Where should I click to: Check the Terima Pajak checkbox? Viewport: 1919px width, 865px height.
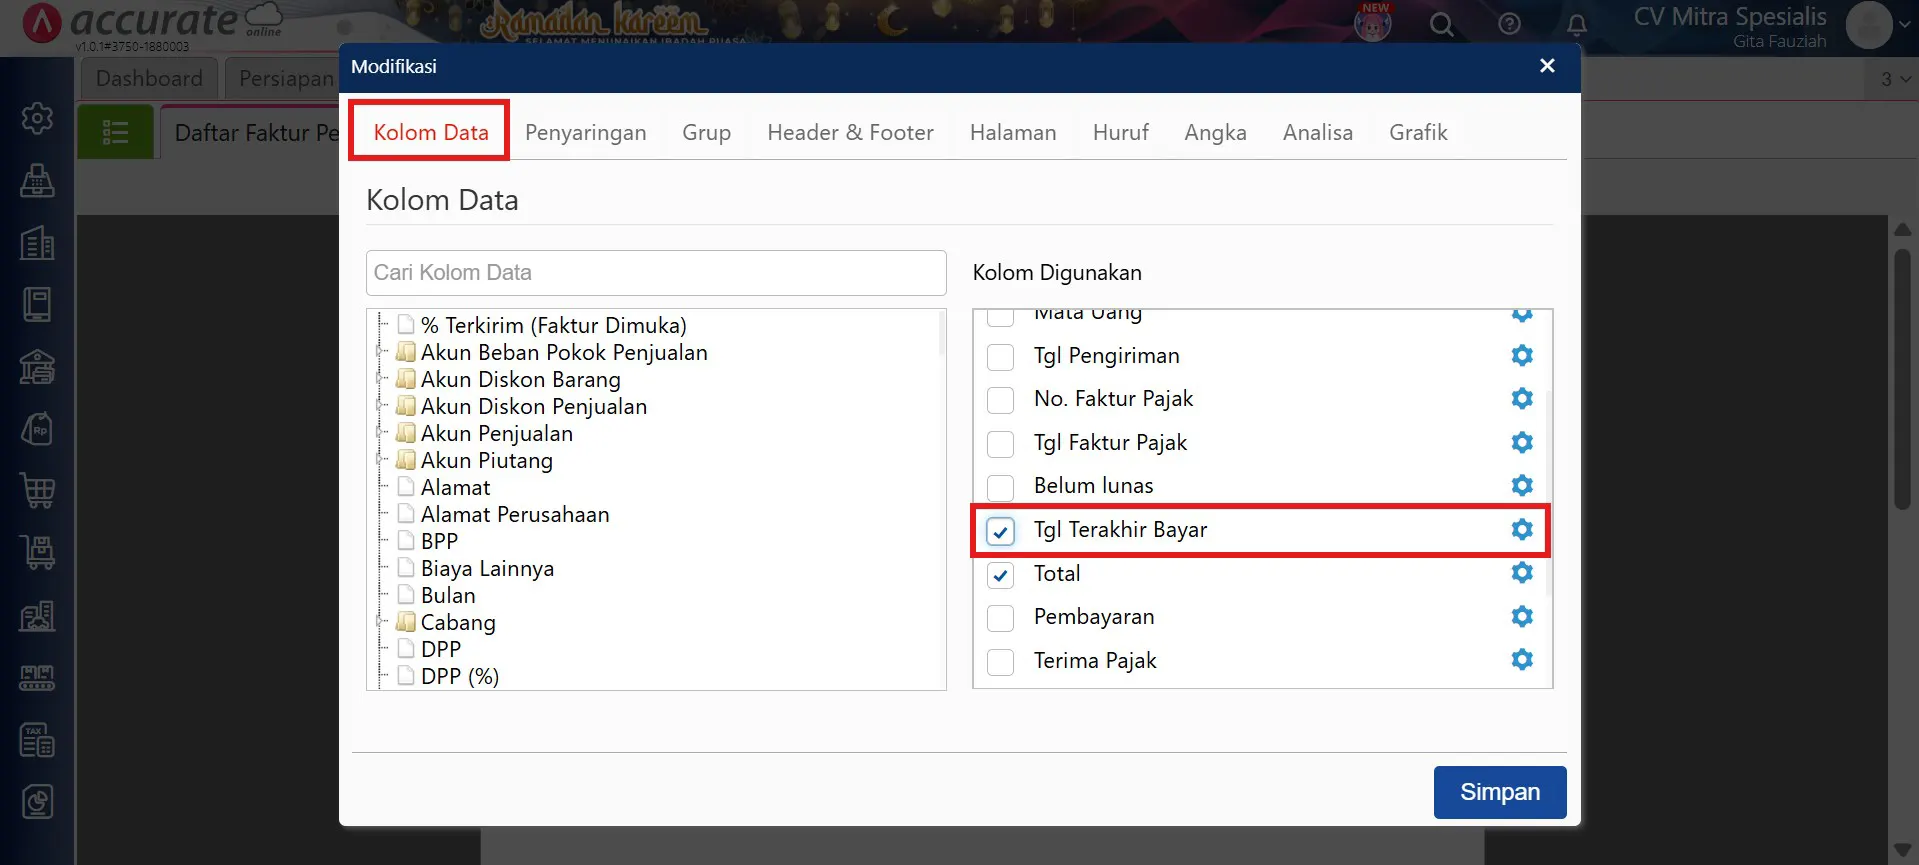tap(1000, 662)
